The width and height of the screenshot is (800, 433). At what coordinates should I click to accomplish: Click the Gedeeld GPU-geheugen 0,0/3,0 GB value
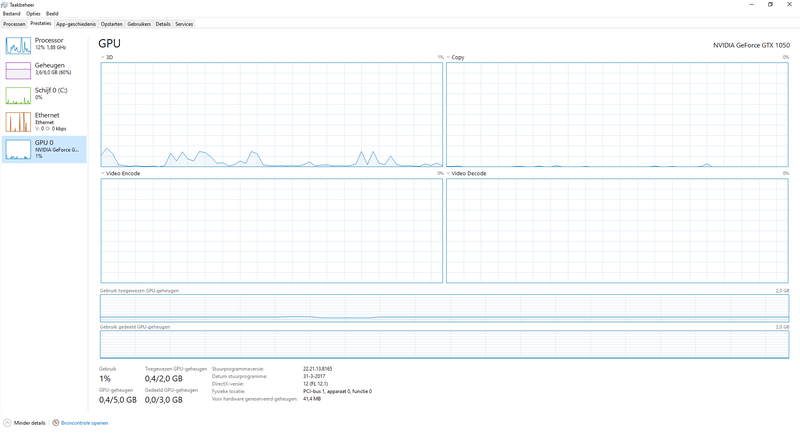coord(163,400)
